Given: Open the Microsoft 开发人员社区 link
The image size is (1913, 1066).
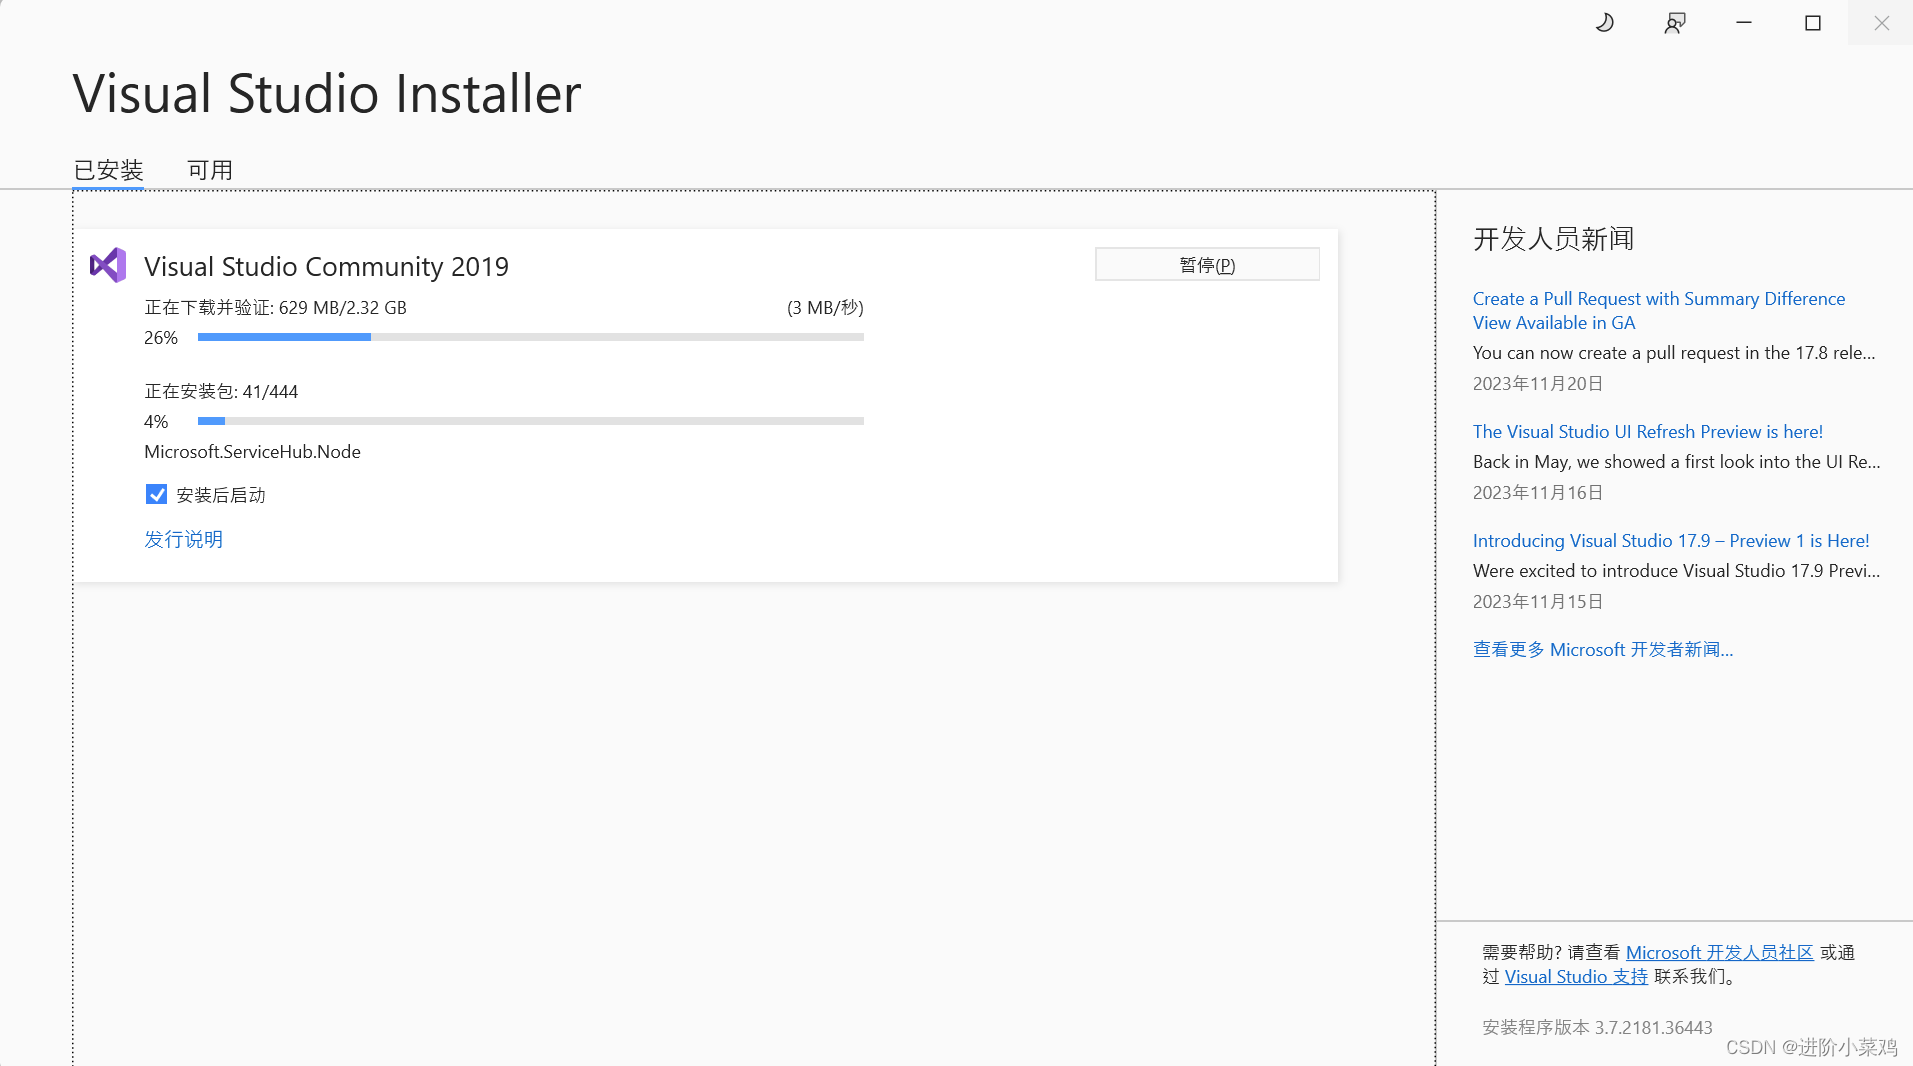Looking at the screenshot, I should pos(1719,951).
